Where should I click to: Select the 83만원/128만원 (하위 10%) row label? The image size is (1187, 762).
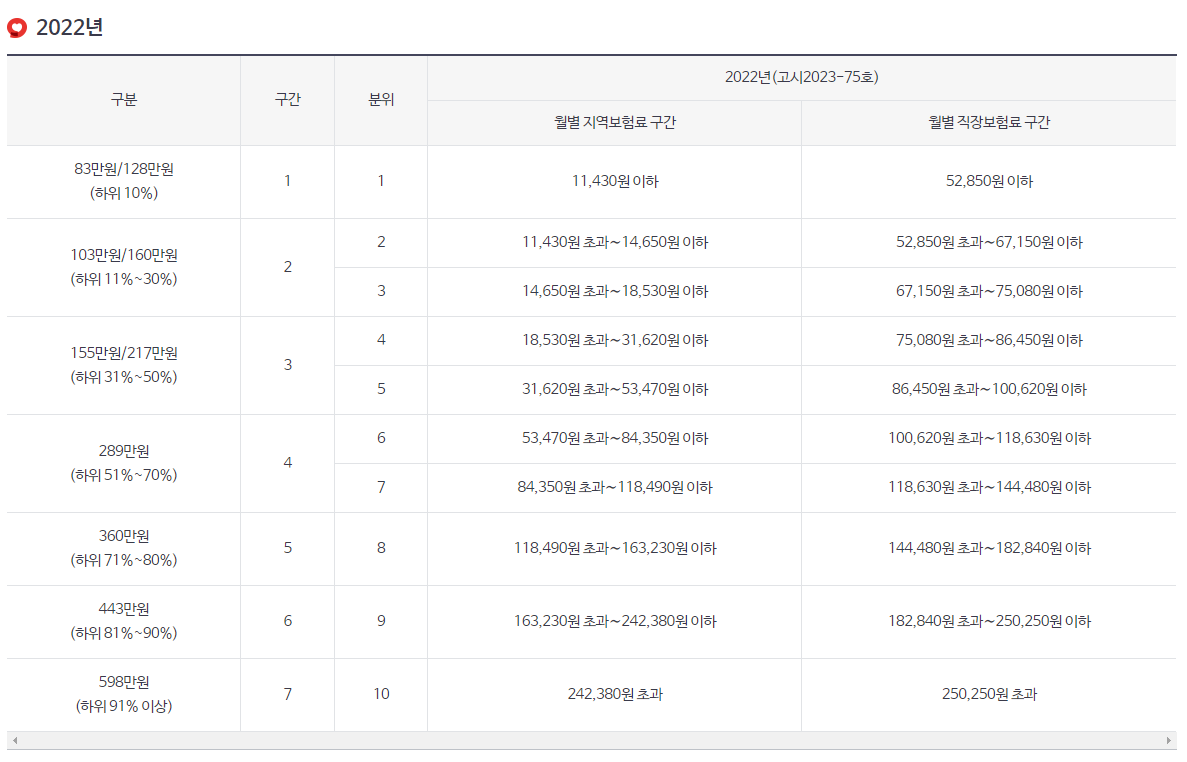(x=122, y=181)
